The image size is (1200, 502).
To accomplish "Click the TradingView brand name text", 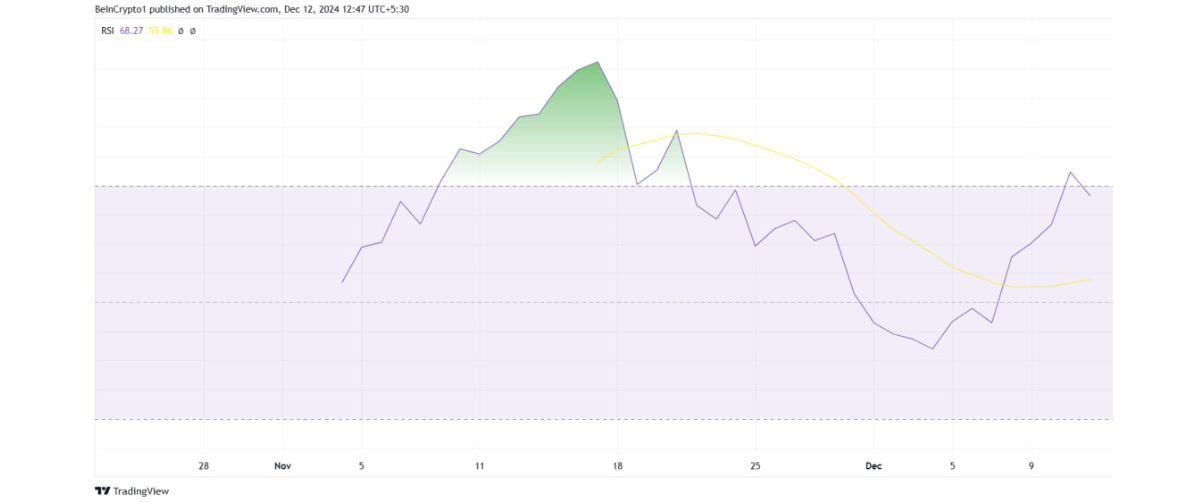I will click(141, 491).
